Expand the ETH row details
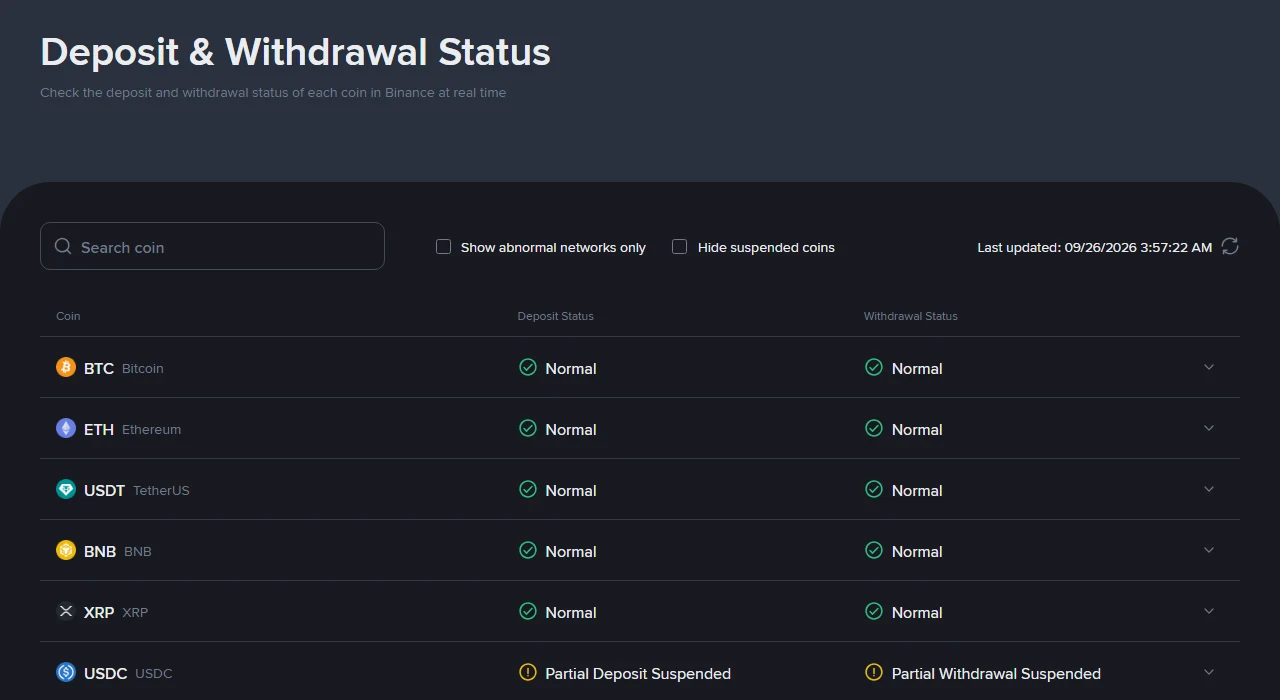 point(1209,428)
